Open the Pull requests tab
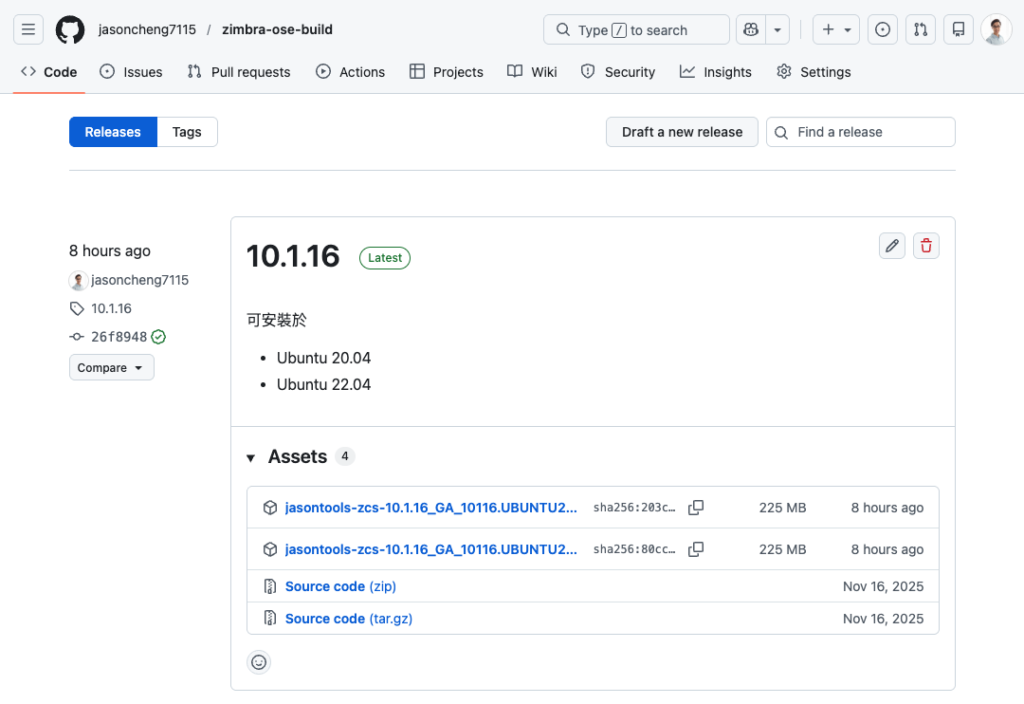1024x704 pixels. click(238, 72)
